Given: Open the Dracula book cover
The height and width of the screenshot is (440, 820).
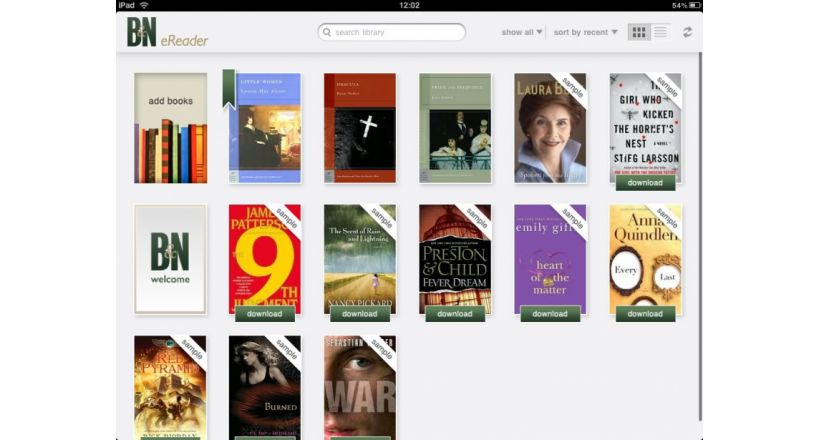Looking at the screenshot, I should point(360,128).
